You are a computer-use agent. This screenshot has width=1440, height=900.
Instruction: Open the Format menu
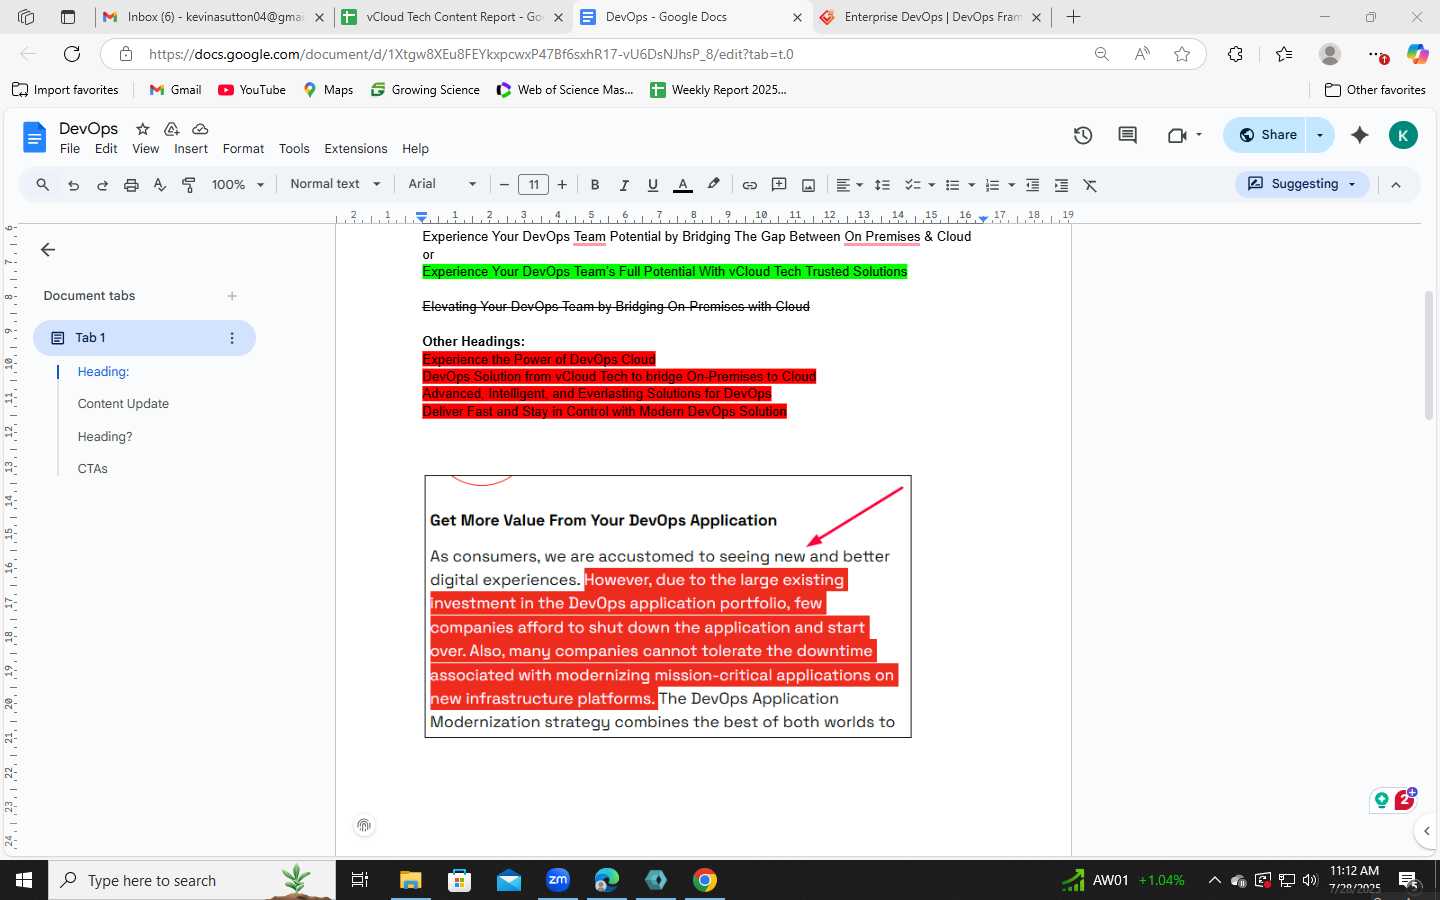click(243, 149)
